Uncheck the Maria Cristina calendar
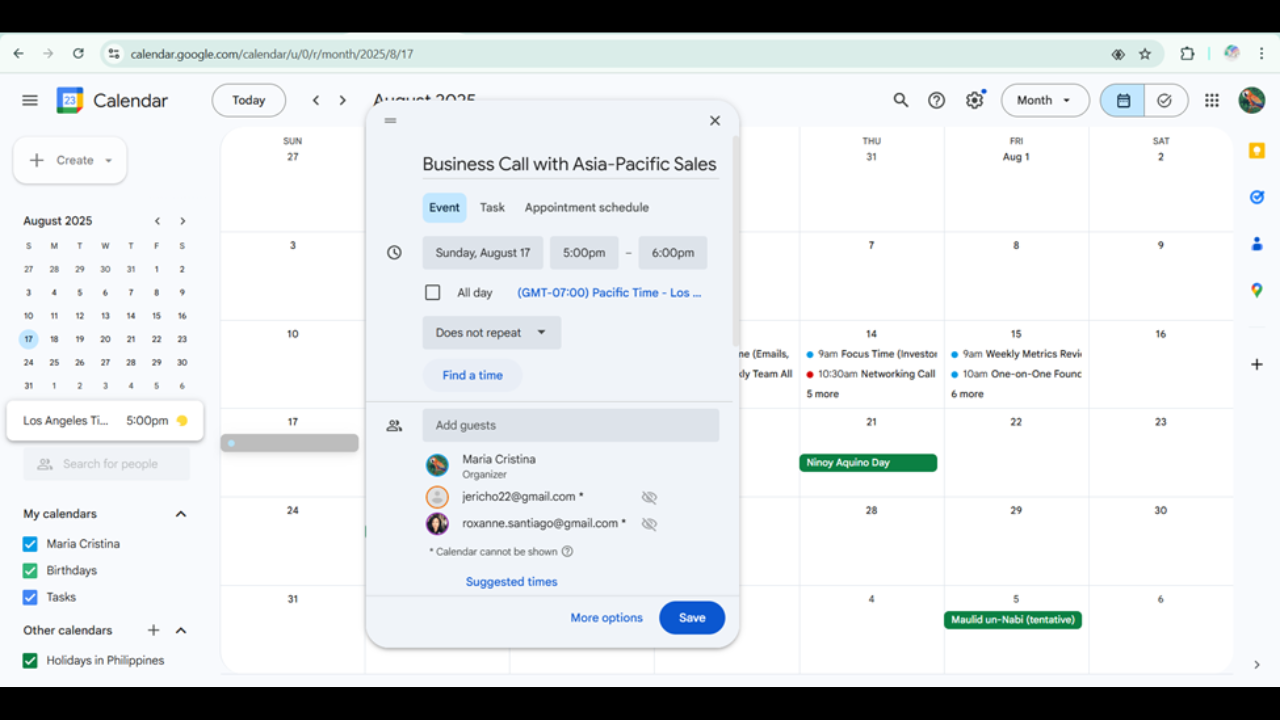 point(30,544)
